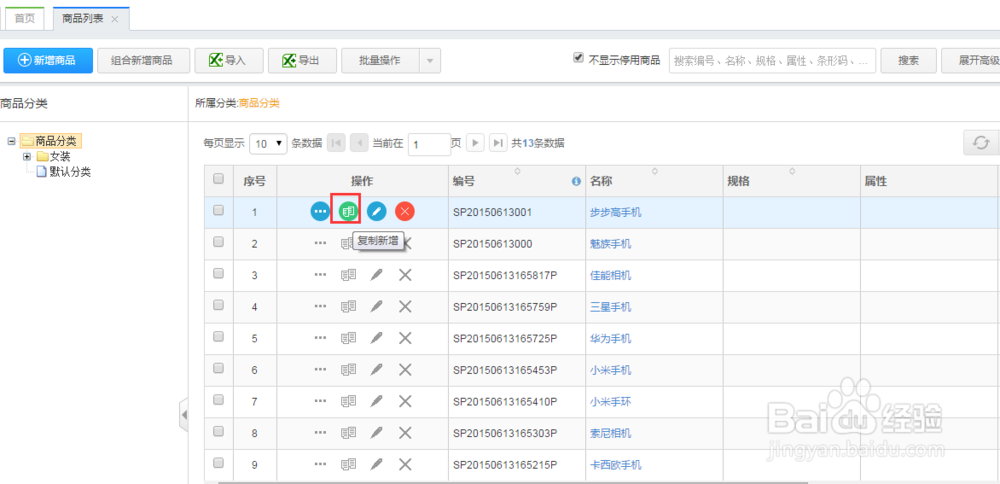Copy-add the 索尼相机 product in row 8
1000x484 pixels.
coord(348,432)
